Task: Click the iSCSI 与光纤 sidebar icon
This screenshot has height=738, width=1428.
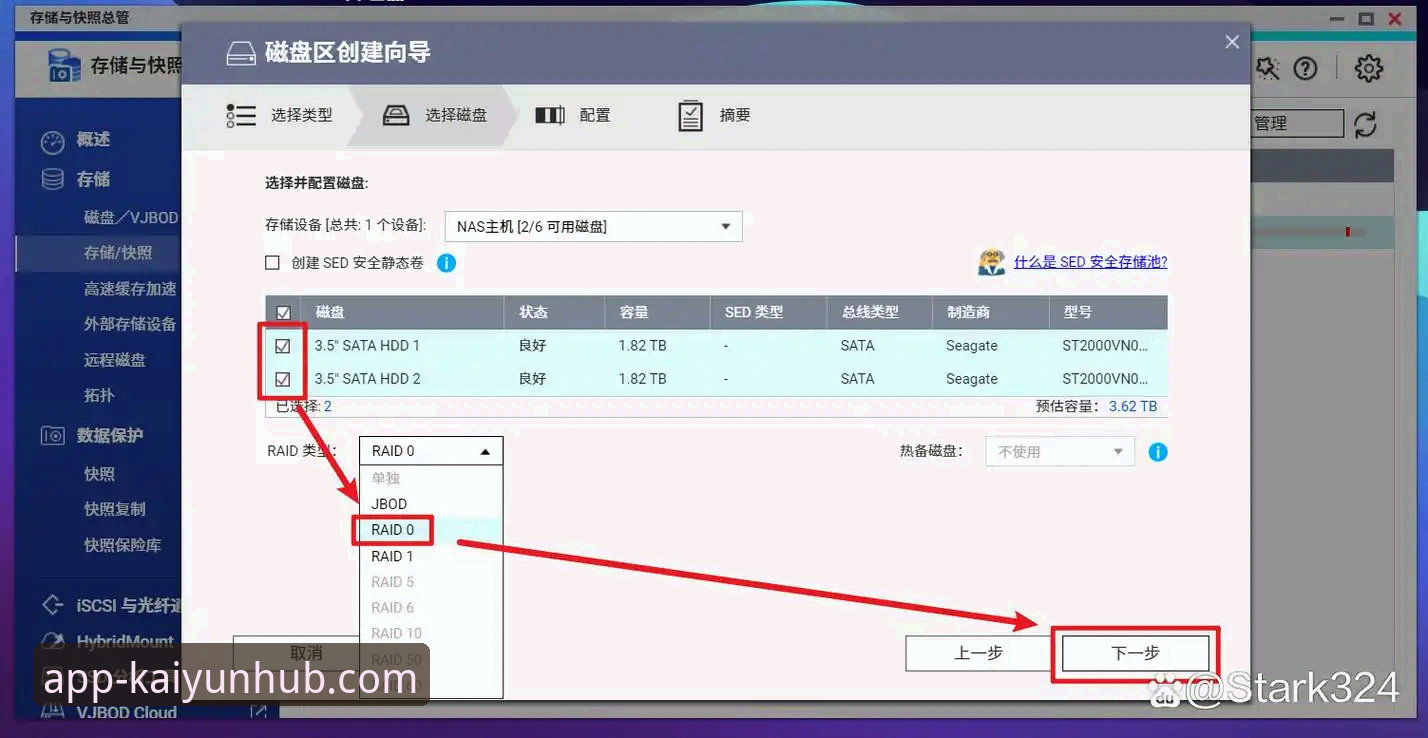Action: click(x=52, y=605)
